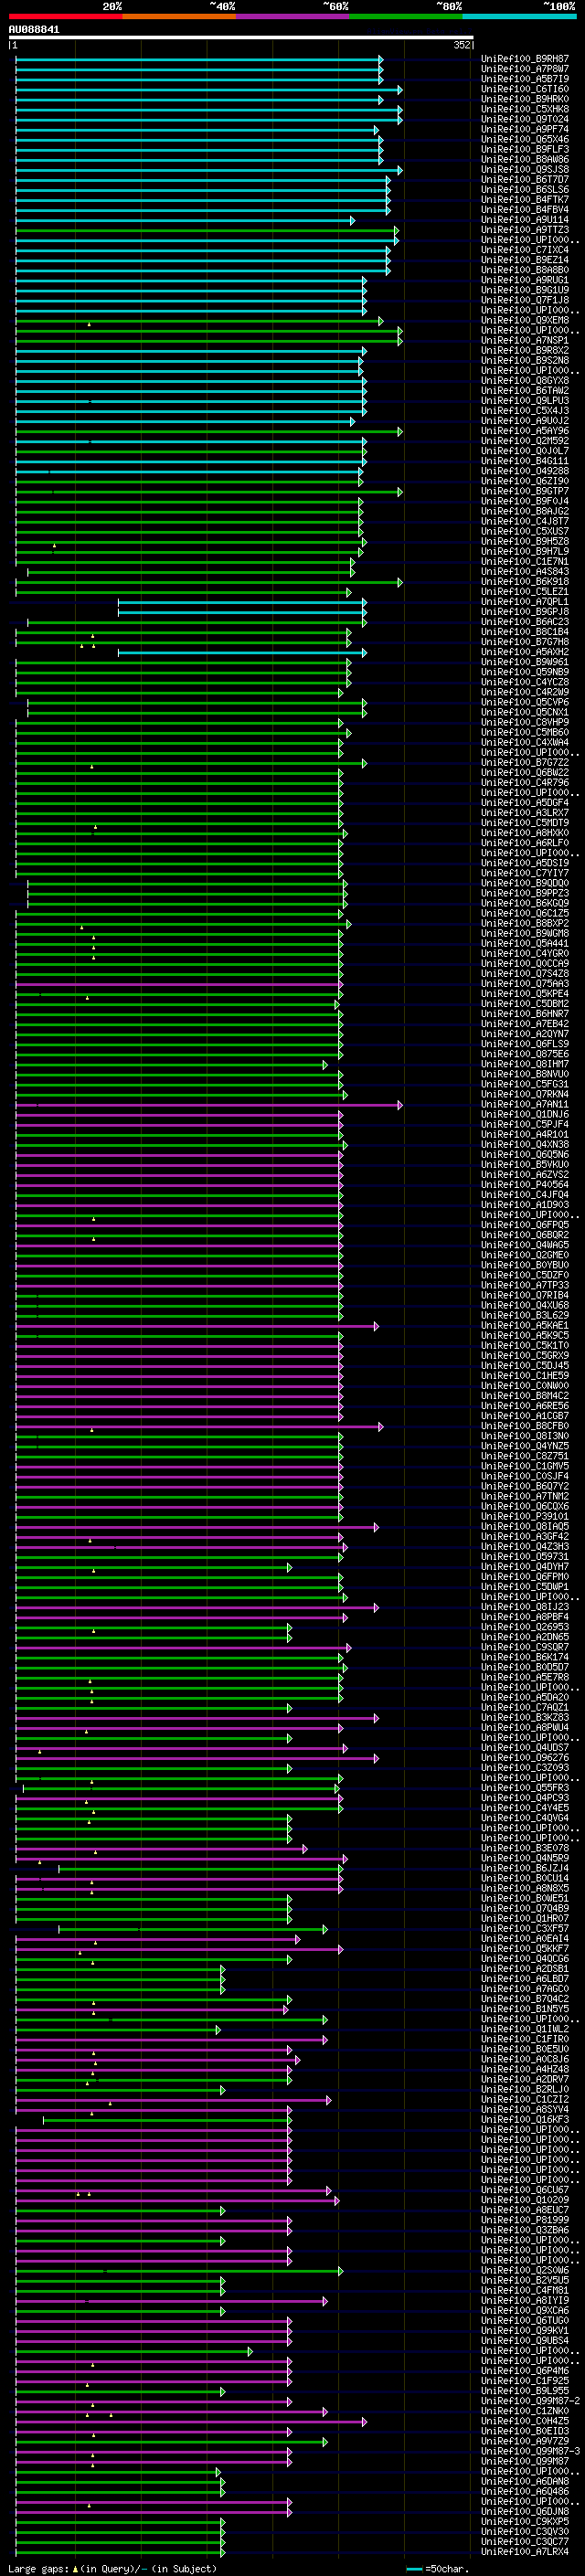
Task: Choose the UniRef100_B8CFB0 hit
Action: [525, 1426]
